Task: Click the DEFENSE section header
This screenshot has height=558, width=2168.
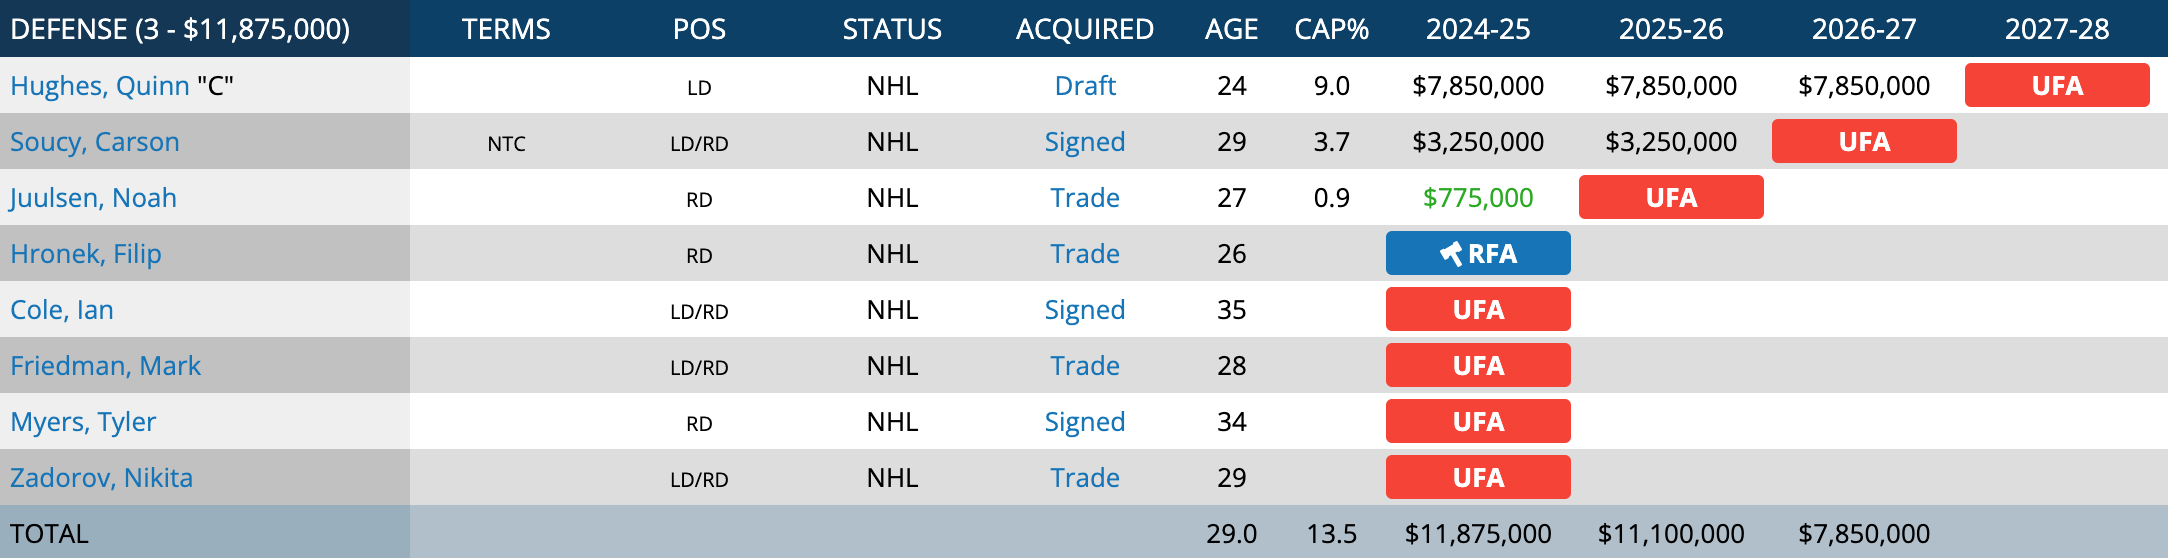Action: (180, 29)
